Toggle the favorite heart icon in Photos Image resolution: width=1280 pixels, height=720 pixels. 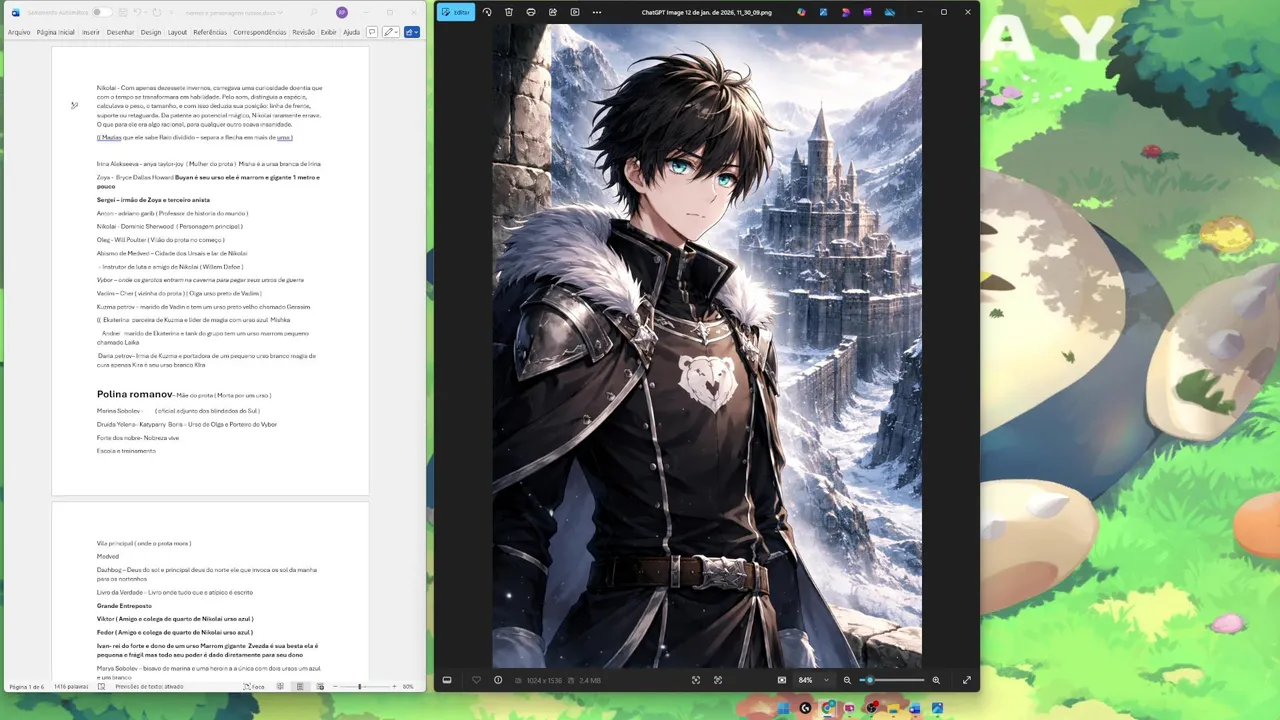point(476,680)
